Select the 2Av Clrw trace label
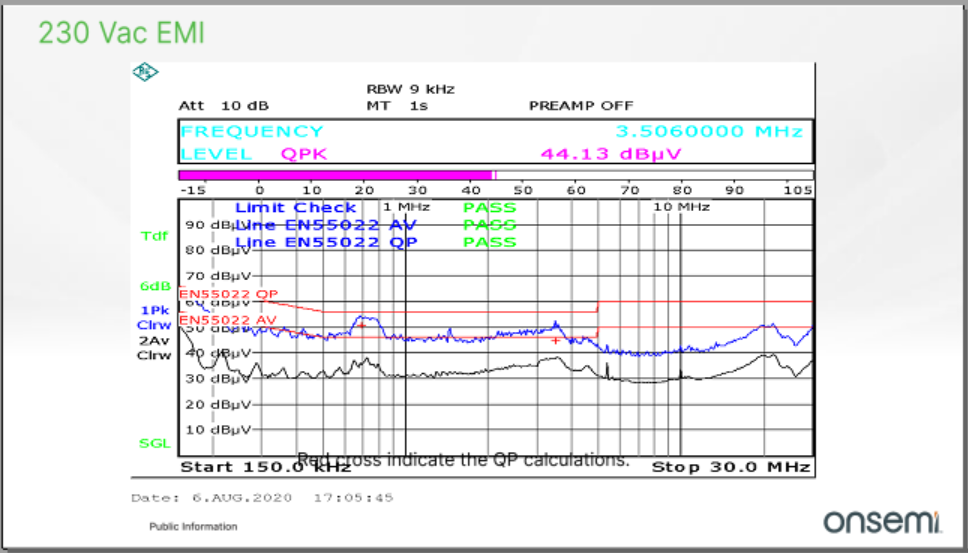 [154, 347]
